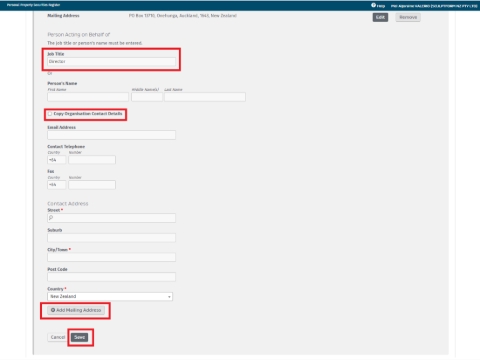
Task: Open the Country dropdown
Action: click(110, 297)
